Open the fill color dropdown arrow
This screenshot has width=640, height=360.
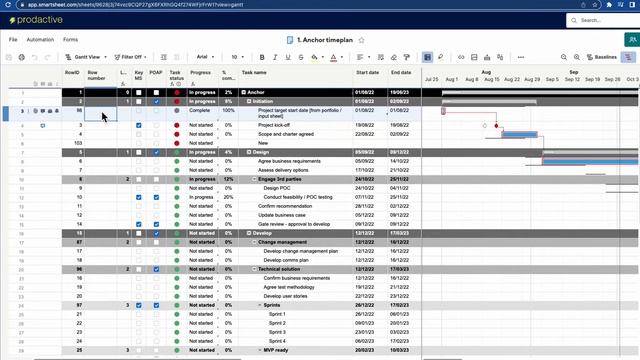tap(322, 58)
